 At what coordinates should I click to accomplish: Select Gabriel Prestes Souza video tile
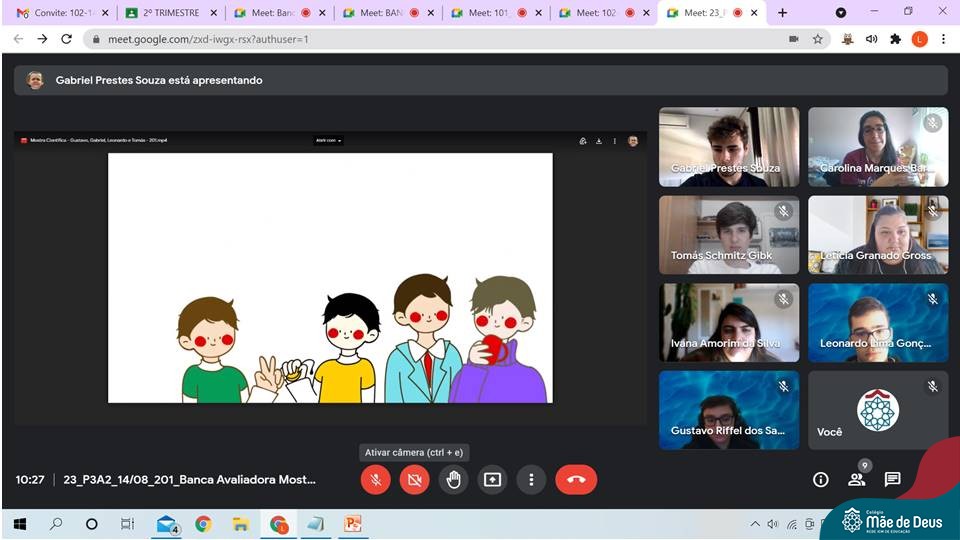(729, 147)
